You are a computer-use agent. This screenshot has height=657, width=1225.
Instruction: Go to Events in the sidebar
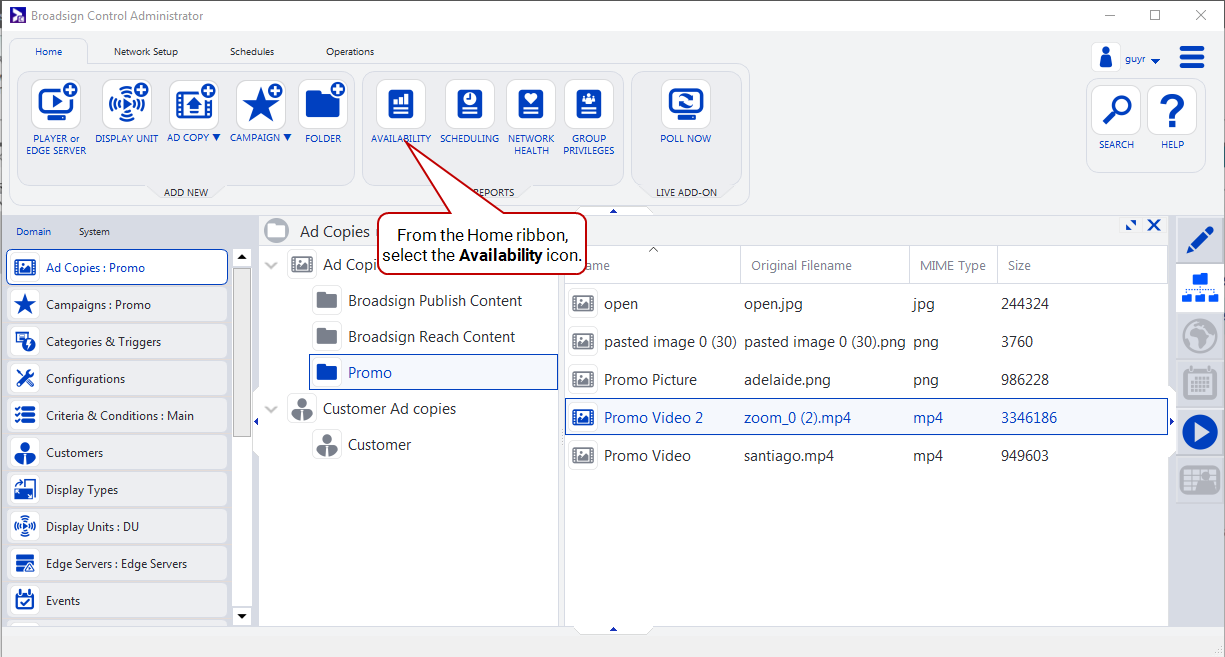point(117,601)
